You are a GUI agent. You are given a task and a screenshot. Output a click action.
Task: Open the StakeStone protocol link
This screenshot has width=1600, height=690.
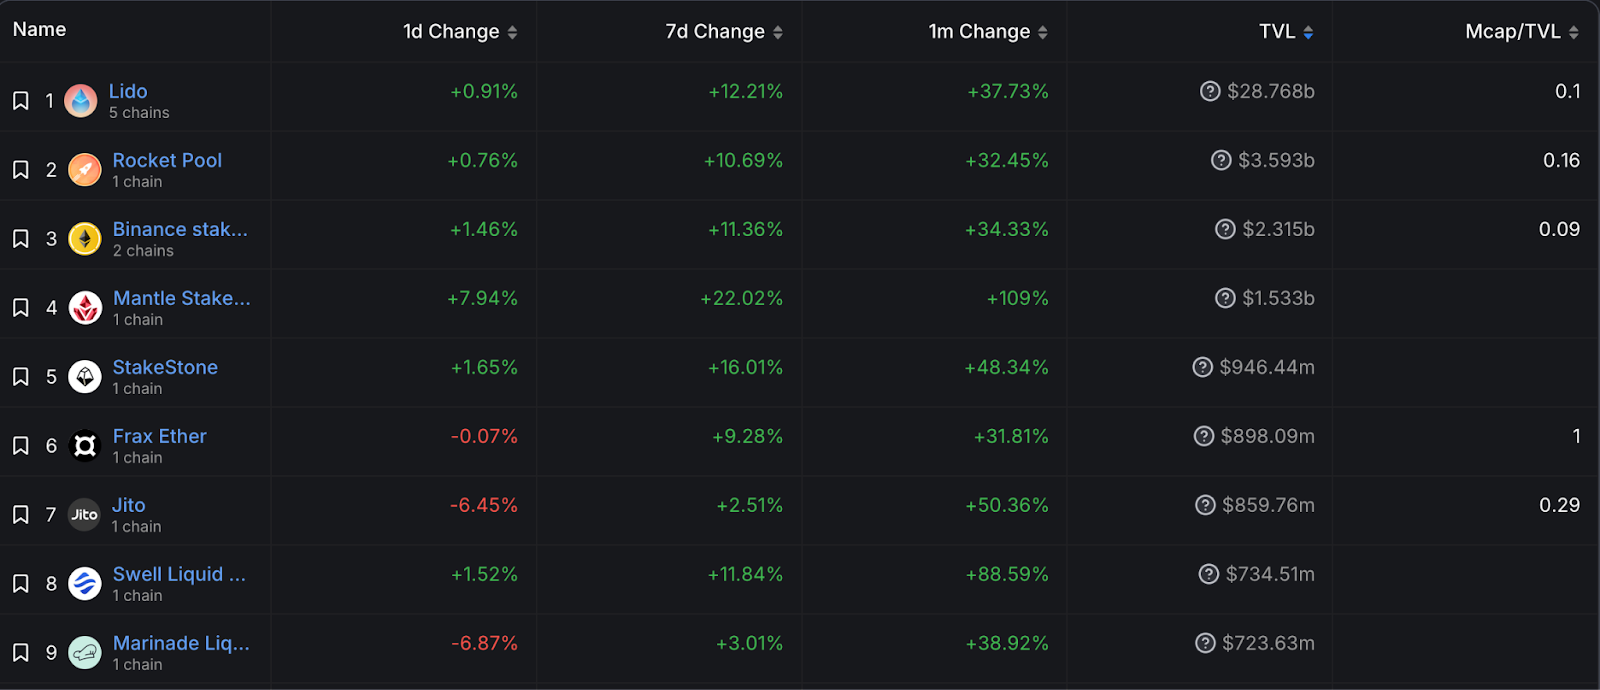point(165,367)
